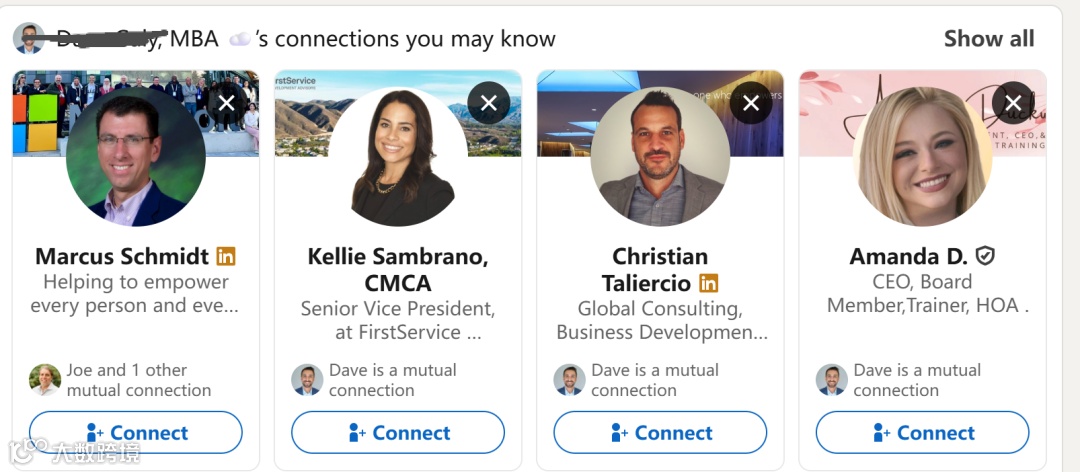Connect with Marcus Schmidt
Viewport: 1080px width, 472px height.
(136, 433)
